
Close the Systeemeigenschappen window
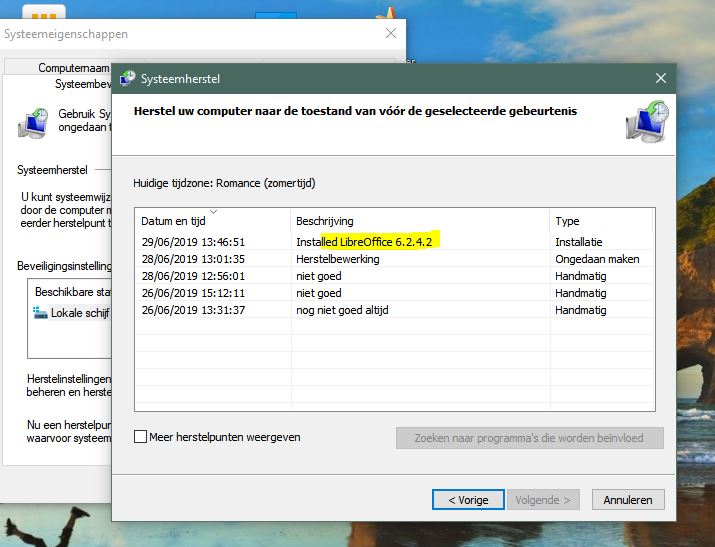(x=391, y=34)
